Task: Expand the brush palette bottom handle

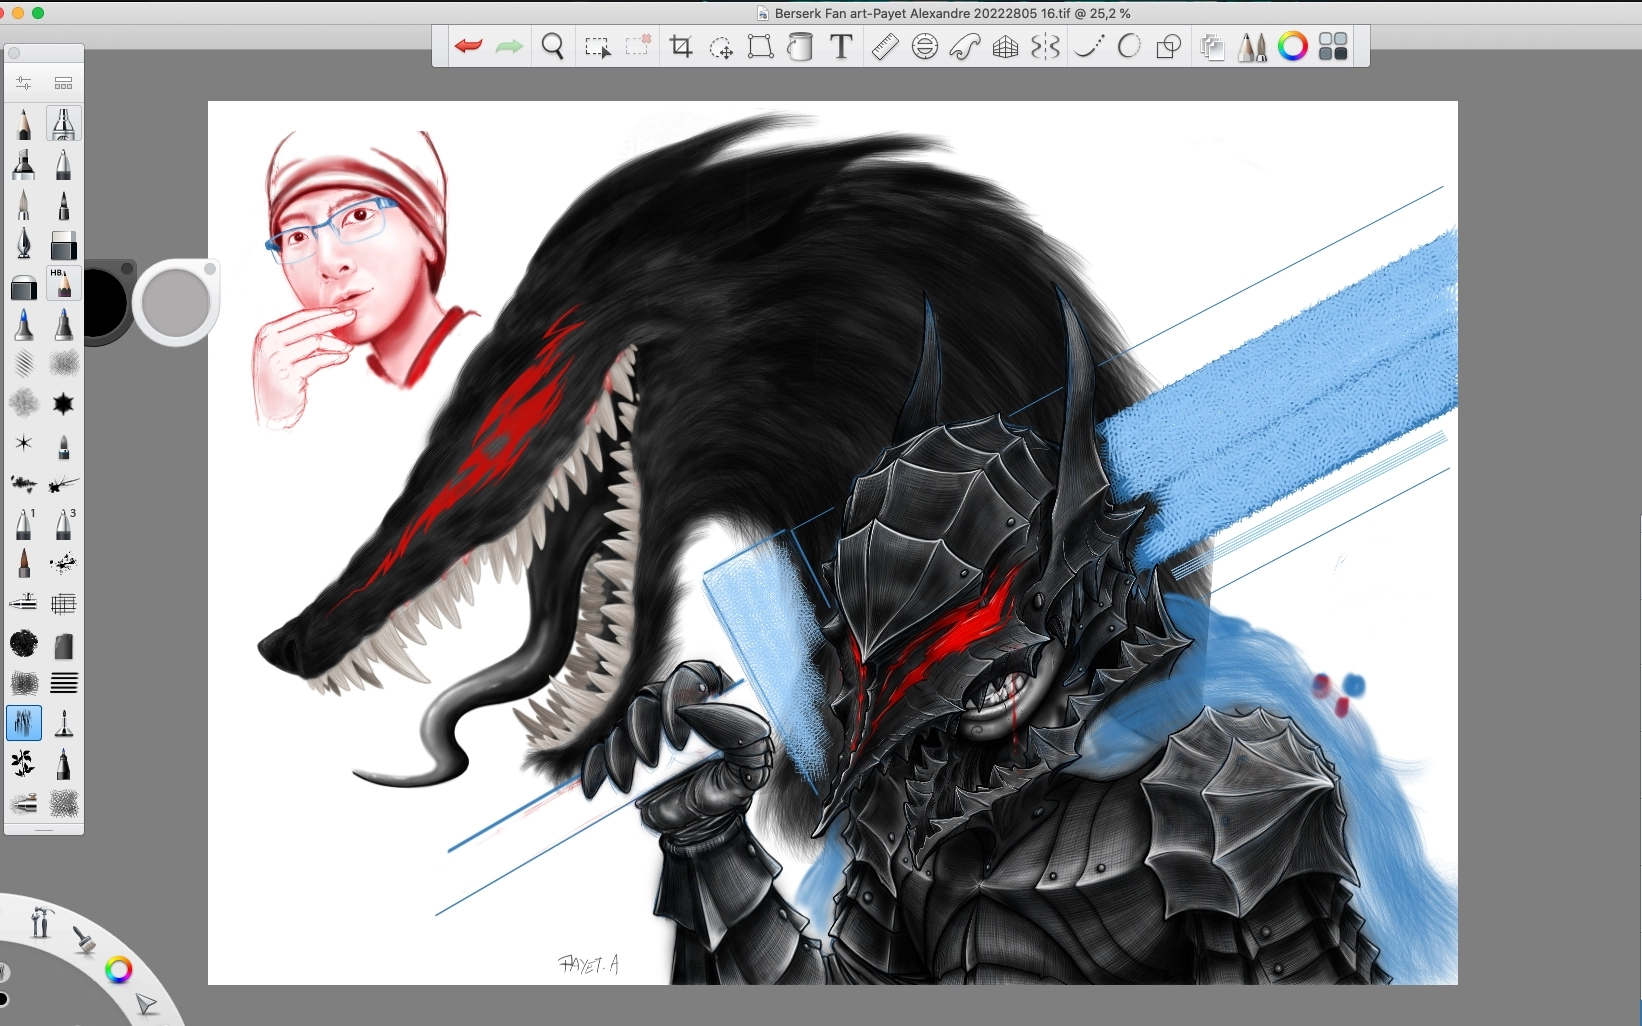Action: [44, 830]
